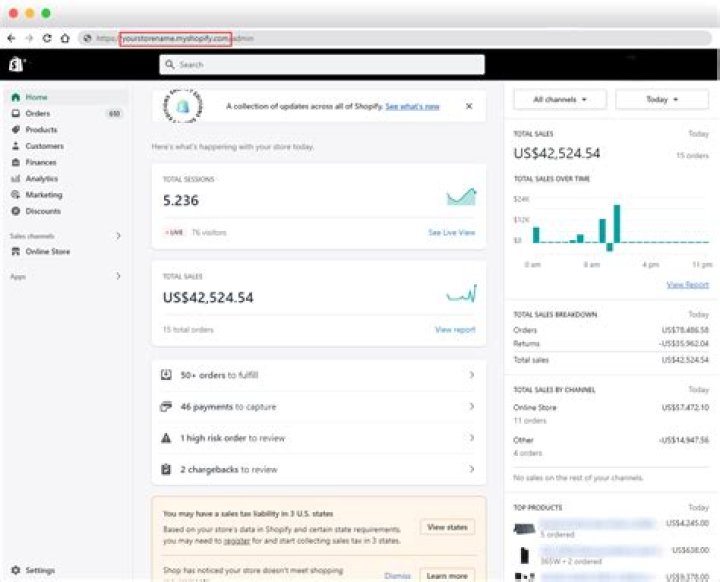Open the Today date range dropdown
The height and width of the screenshot is (582, 720).
click(x=661, y=99)
